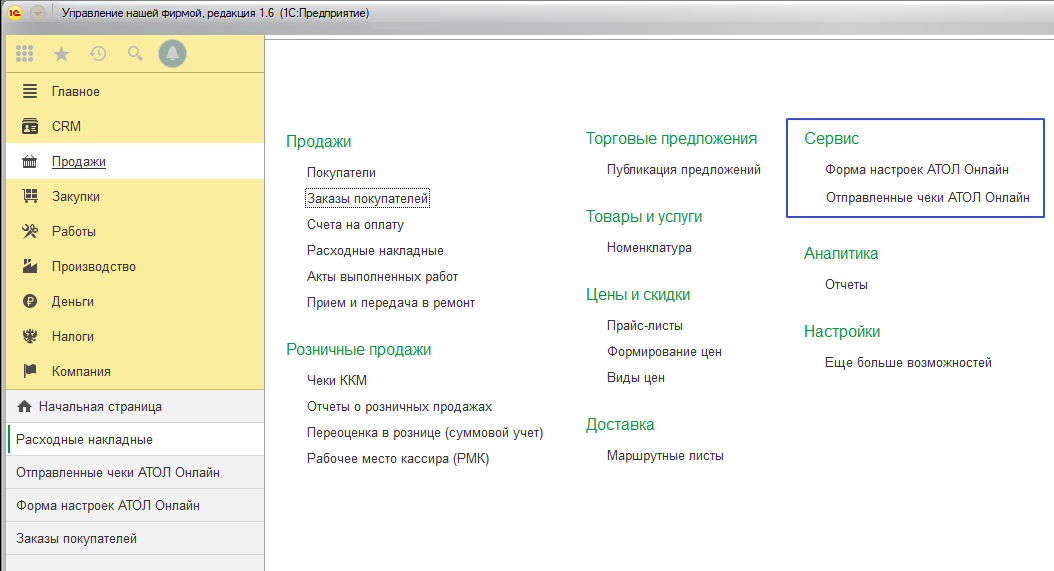The height and width of the screenshot is (571, 1054).
Task: Open Переоценка в рознице (суммовой учет)
Action: [x=425, y=432]
